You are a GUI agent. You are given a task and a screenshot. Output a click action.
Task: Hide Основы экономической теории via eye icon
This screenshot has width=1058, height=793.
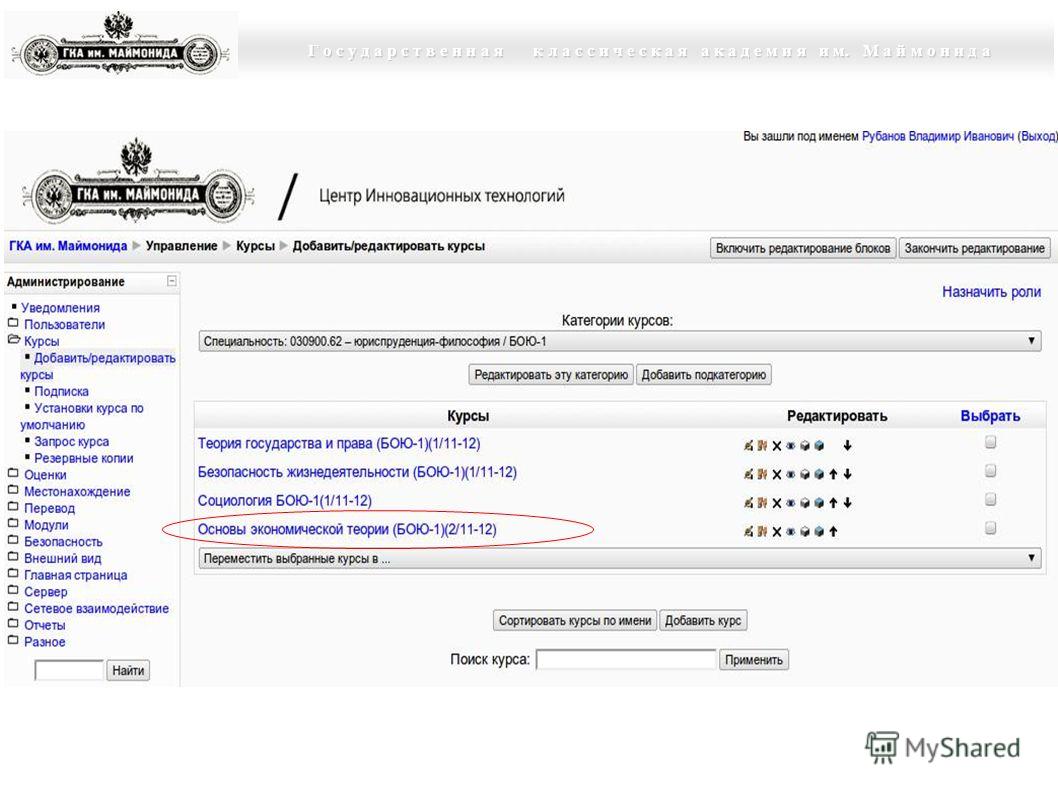790,532
